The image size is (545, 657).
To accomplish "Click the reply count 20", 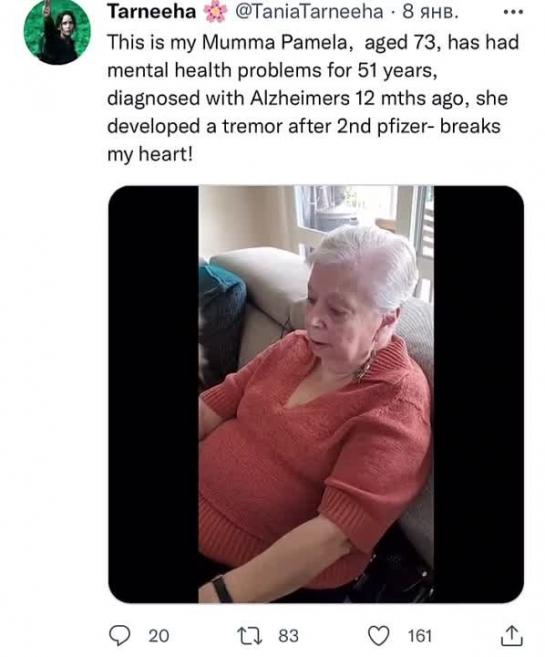I will [x=159, y=636].
